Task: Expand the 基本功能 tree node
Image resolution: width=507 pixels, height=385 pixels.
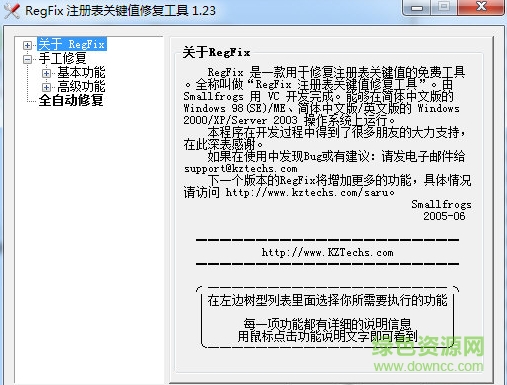Action: pos(46,73)
